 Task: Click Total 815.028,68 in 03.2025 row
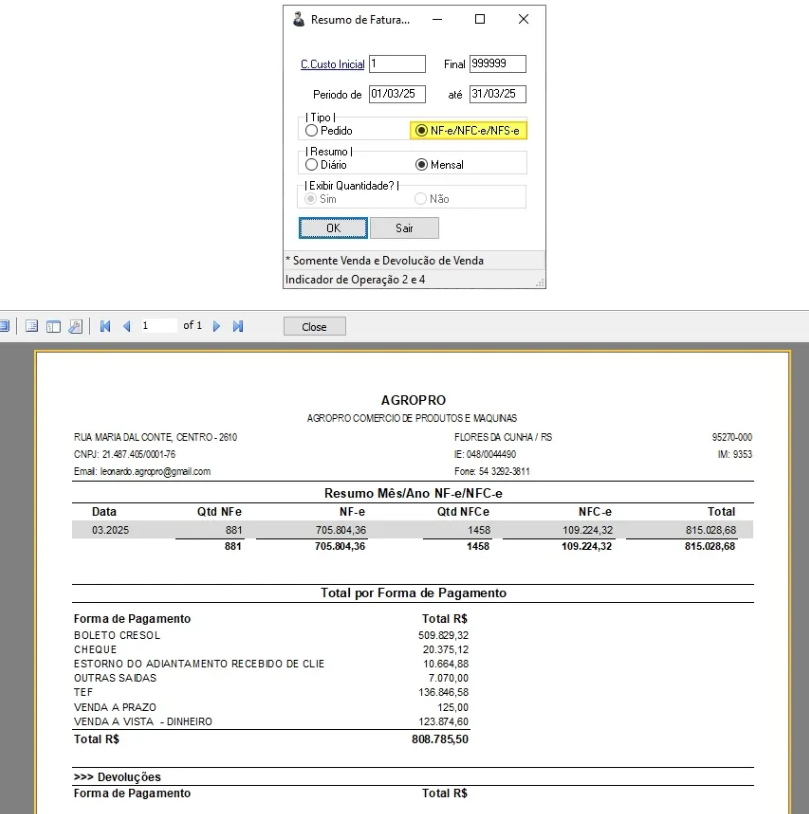click(710, 530)
